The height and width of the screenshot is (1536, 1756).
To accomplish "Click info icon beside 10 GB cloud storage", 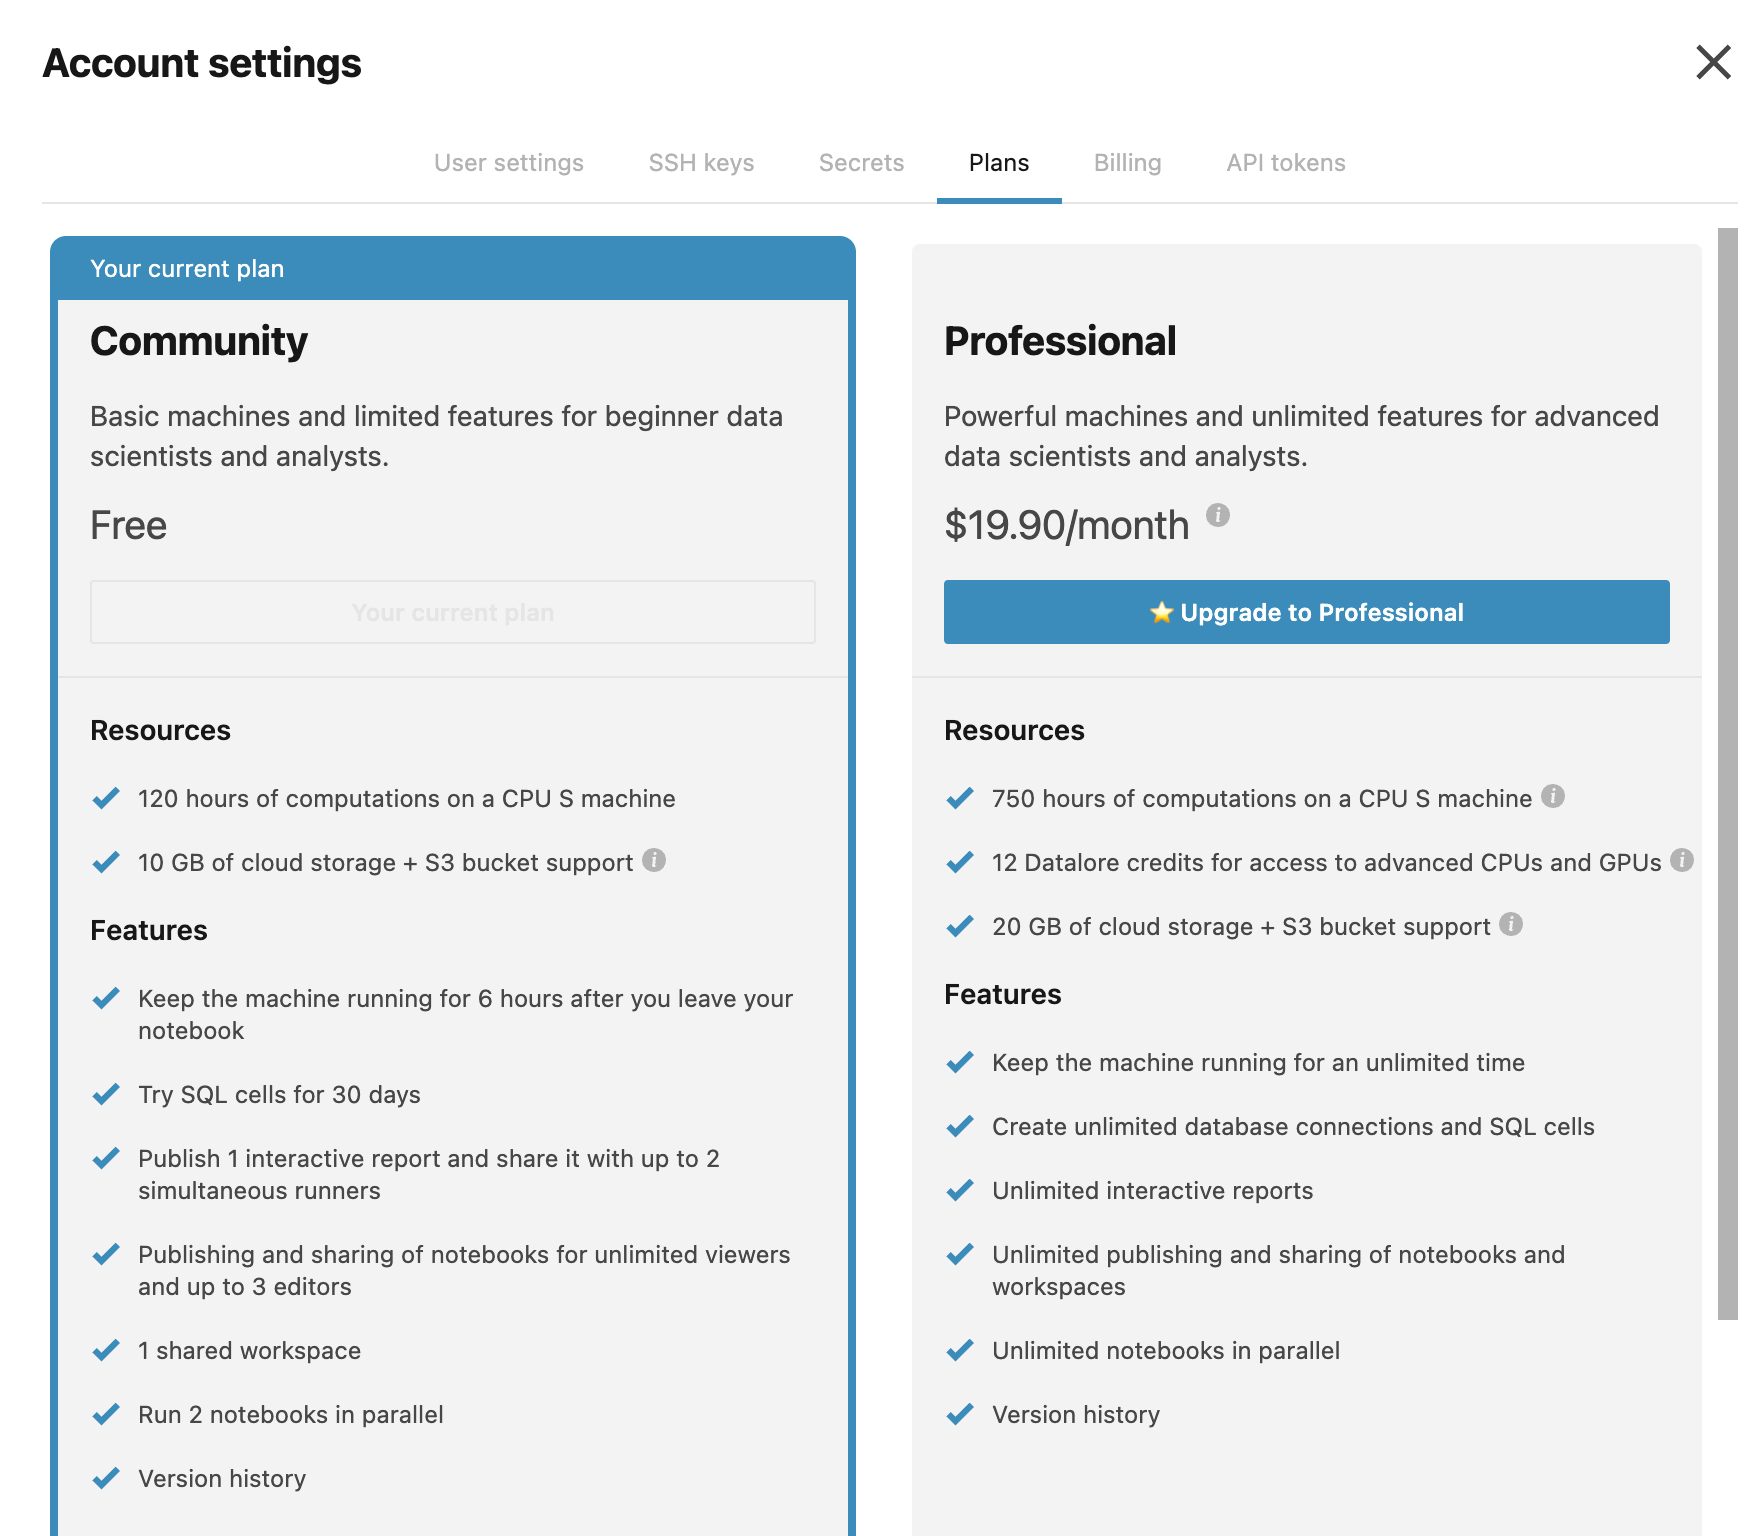I will (x=654, y=860).
